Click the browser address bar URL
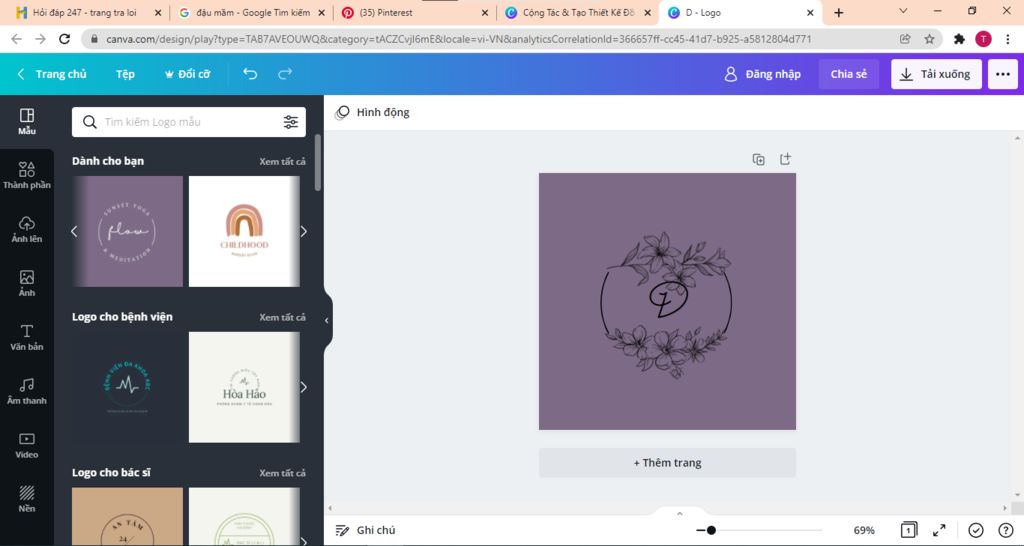The image size is (1024, 546). point(458,39)
